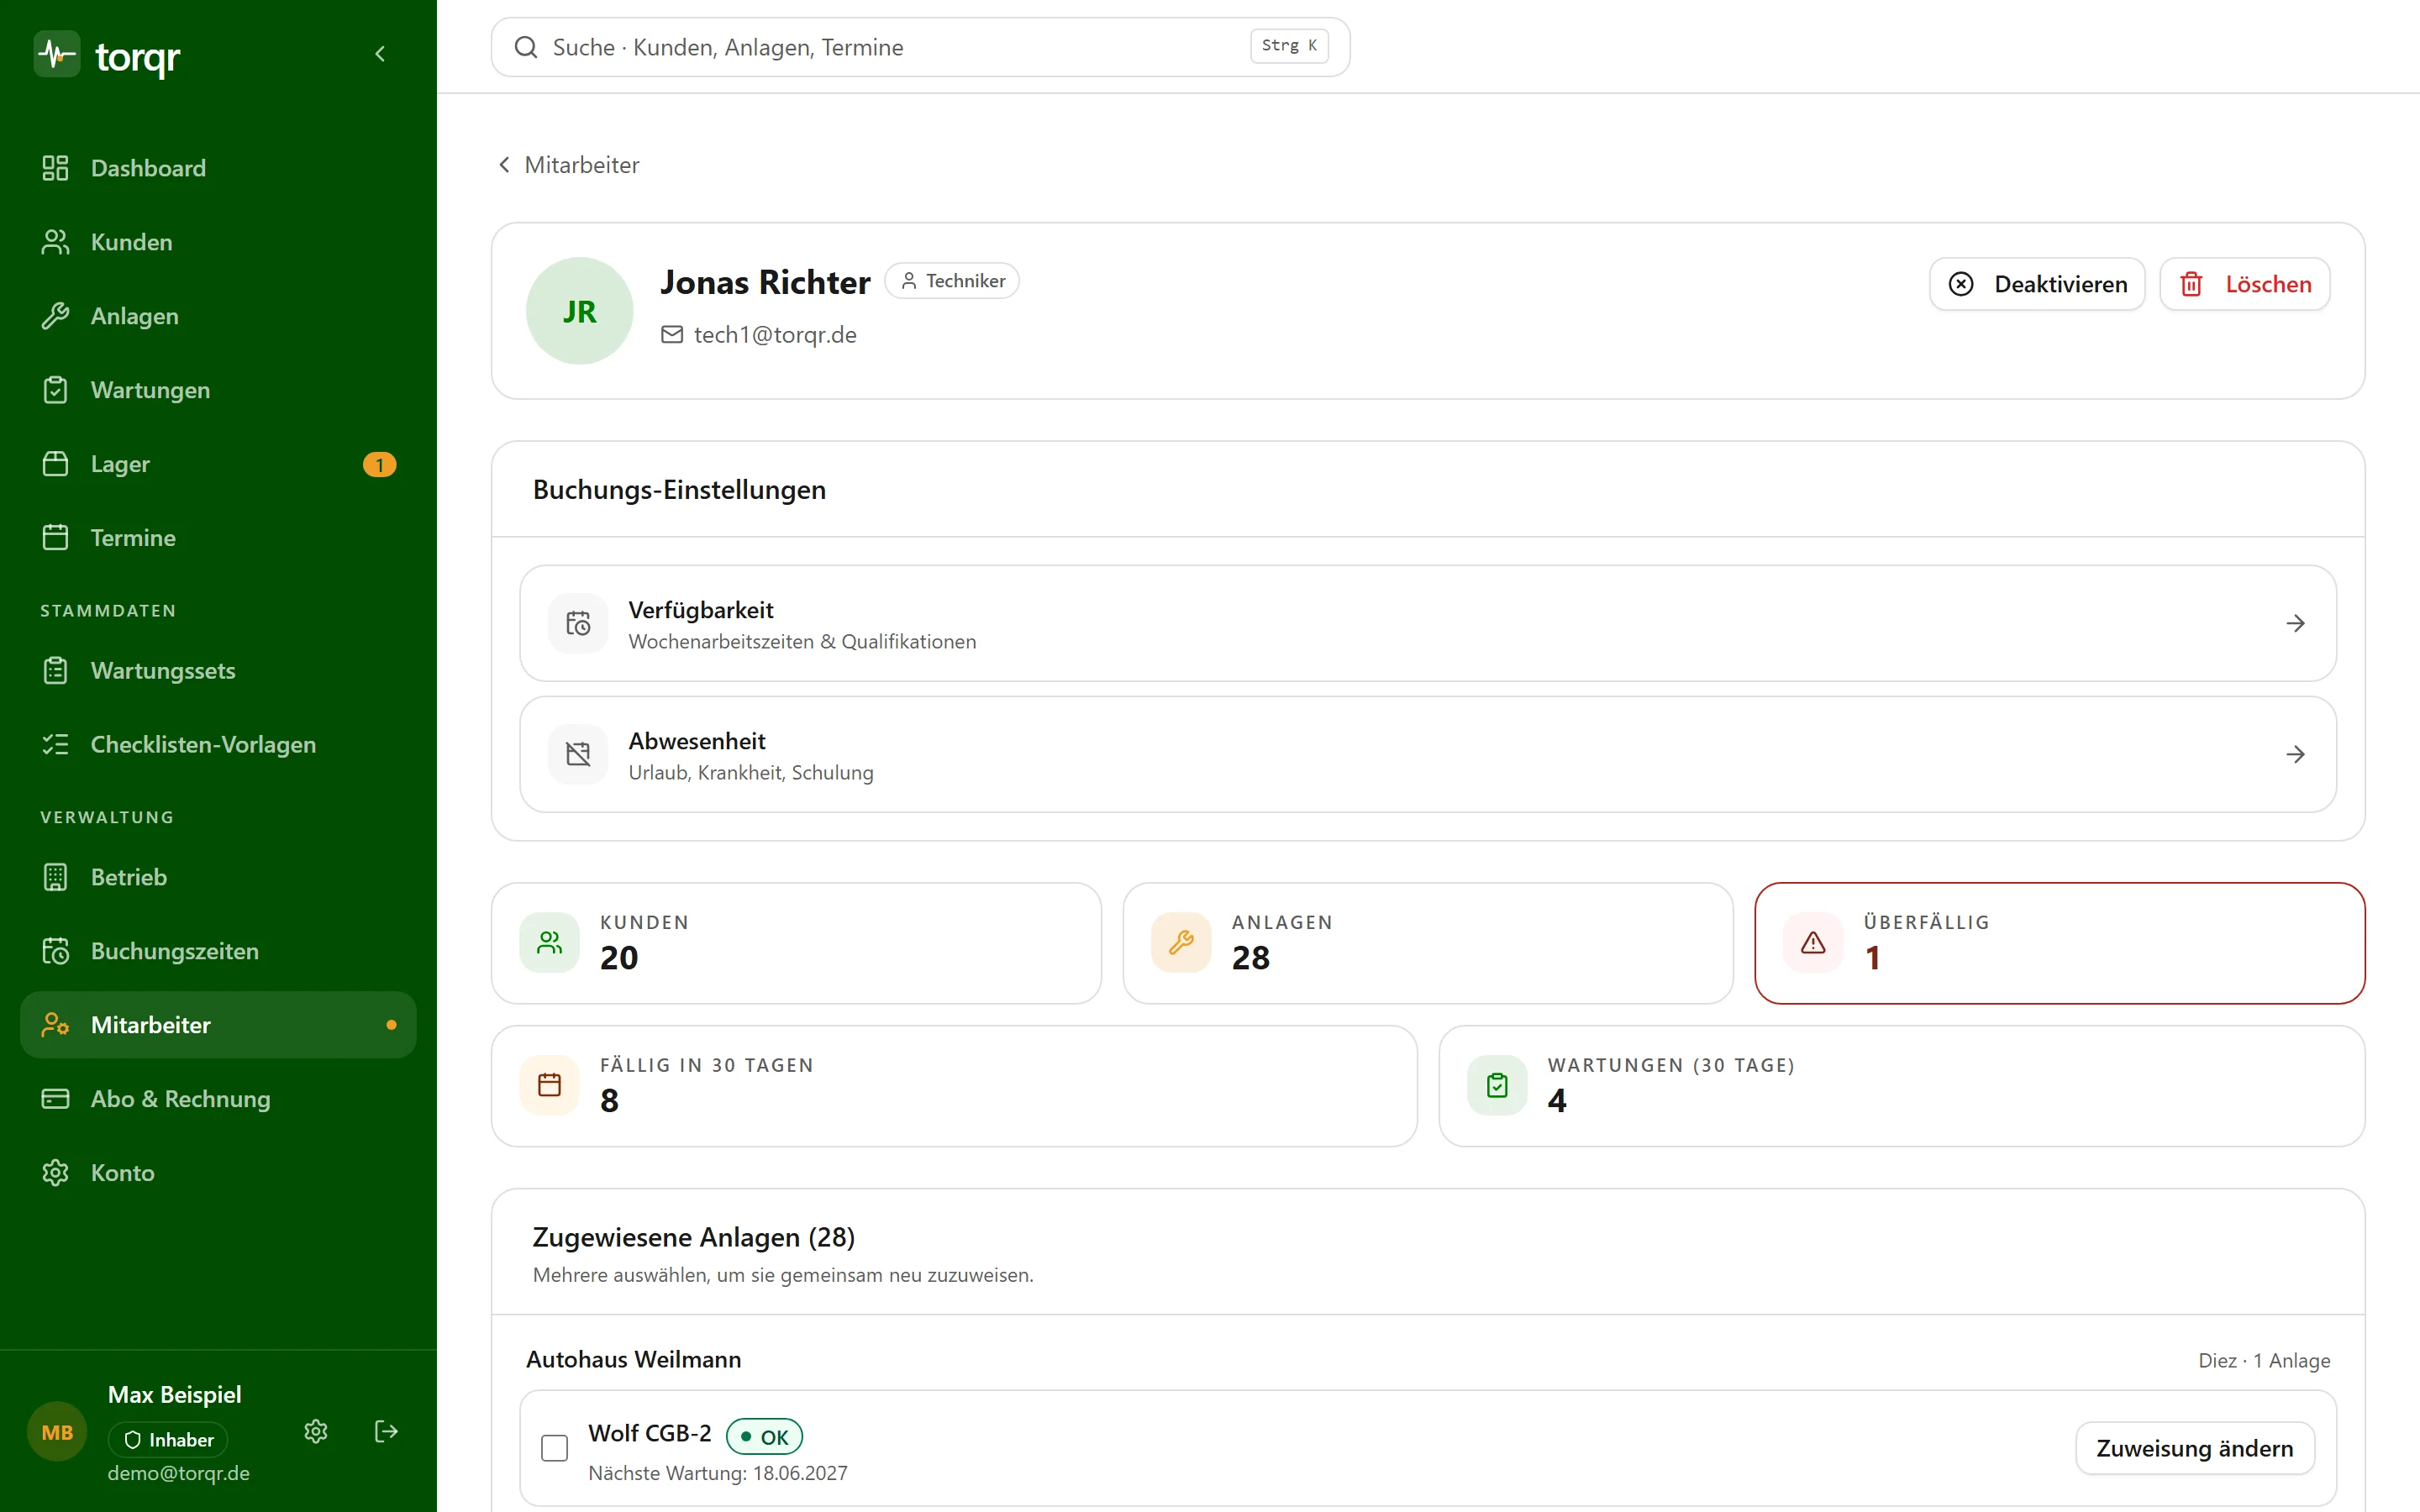Screen dimensions: 2420x1512
Task: Open Abwesenheit settings via arrow
Action: pos(2295,754)
